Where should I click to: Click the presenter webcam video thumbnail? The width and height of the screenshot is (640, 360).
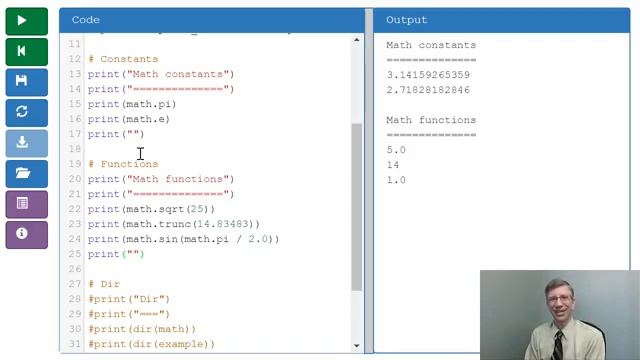tap(560, 315)
